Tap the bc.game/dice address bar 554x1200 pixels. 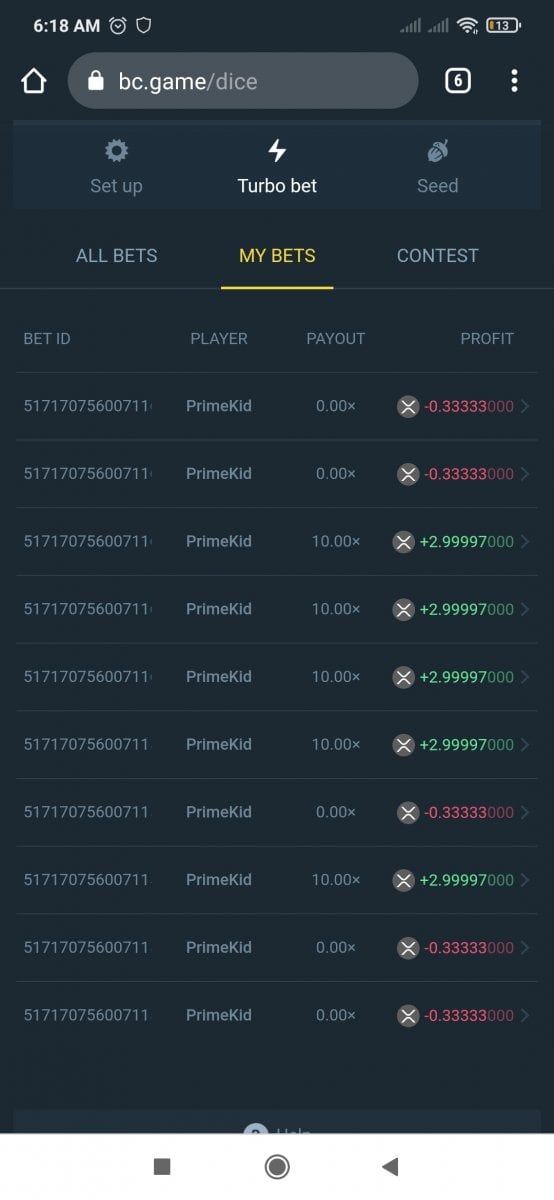tap(242, 81)
